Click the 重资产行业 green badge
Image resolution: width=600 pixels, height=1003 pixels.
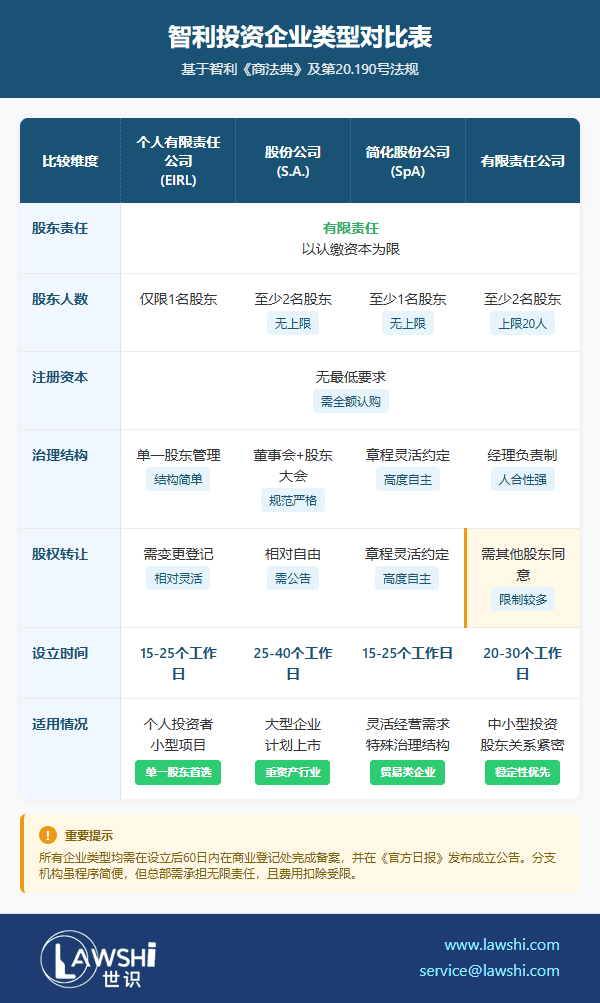292,772
